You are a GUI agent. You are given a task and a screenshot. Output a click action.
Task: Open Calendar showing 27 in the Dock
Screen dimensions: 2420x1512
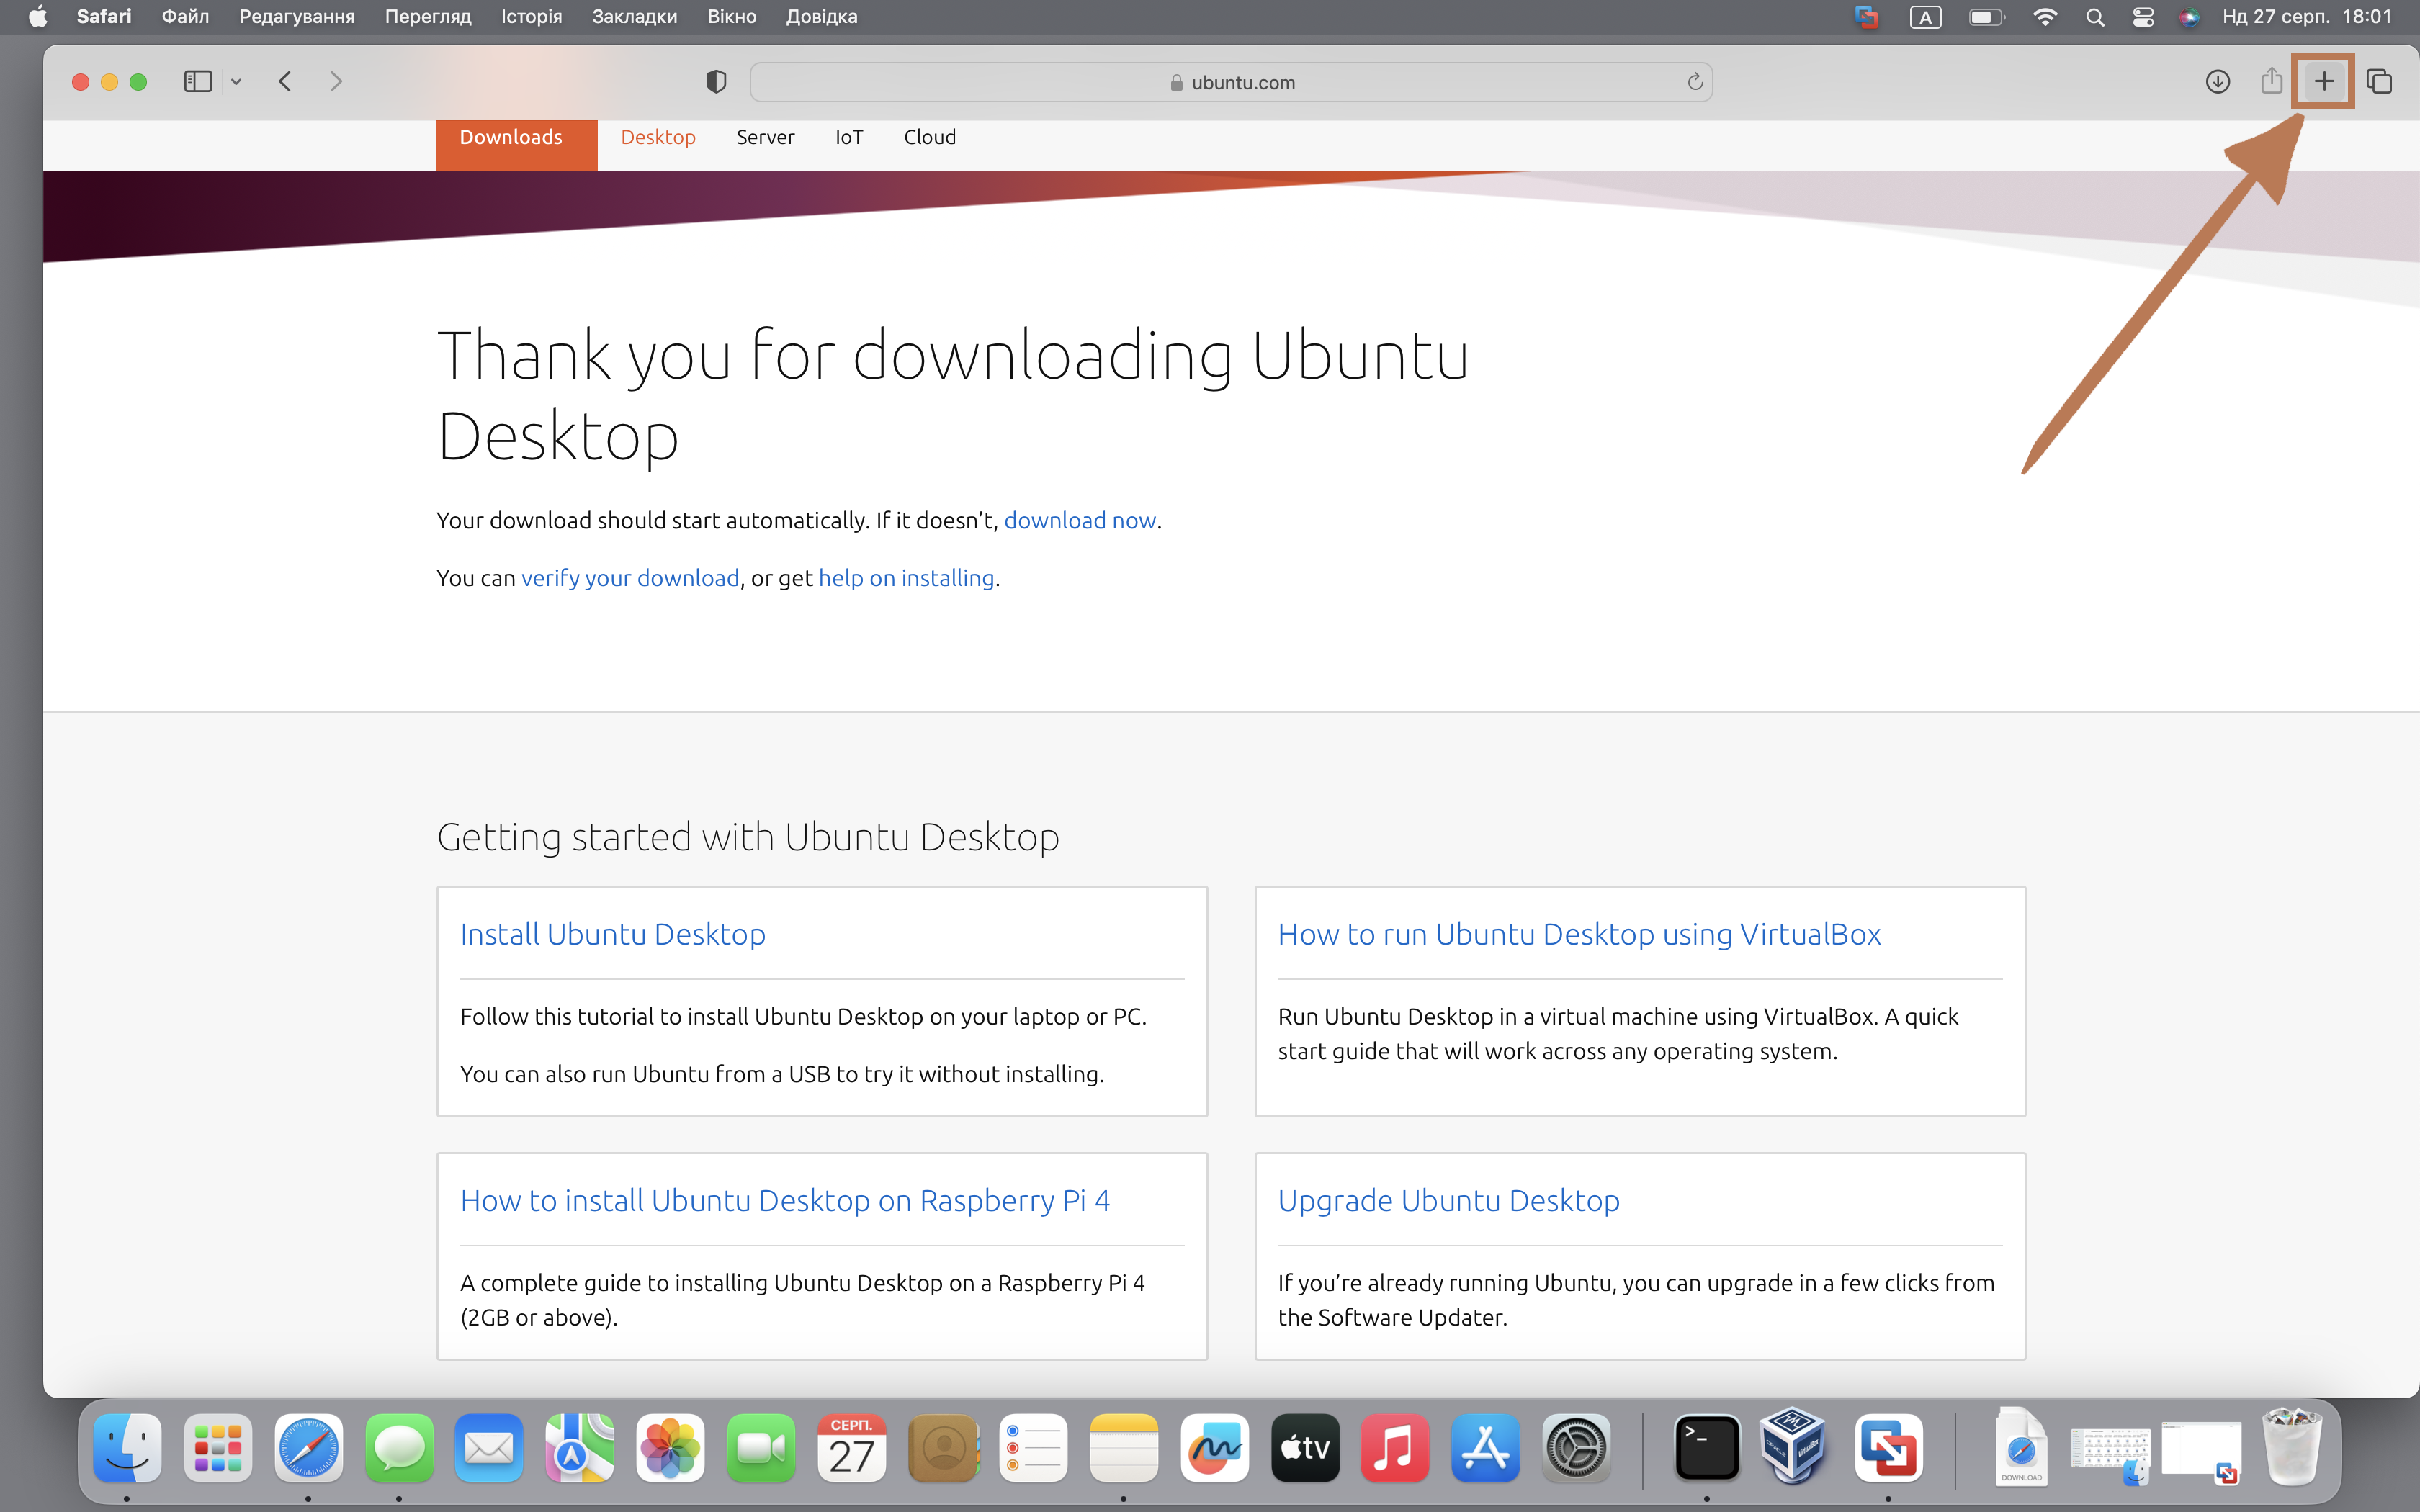coord(852,1447)
